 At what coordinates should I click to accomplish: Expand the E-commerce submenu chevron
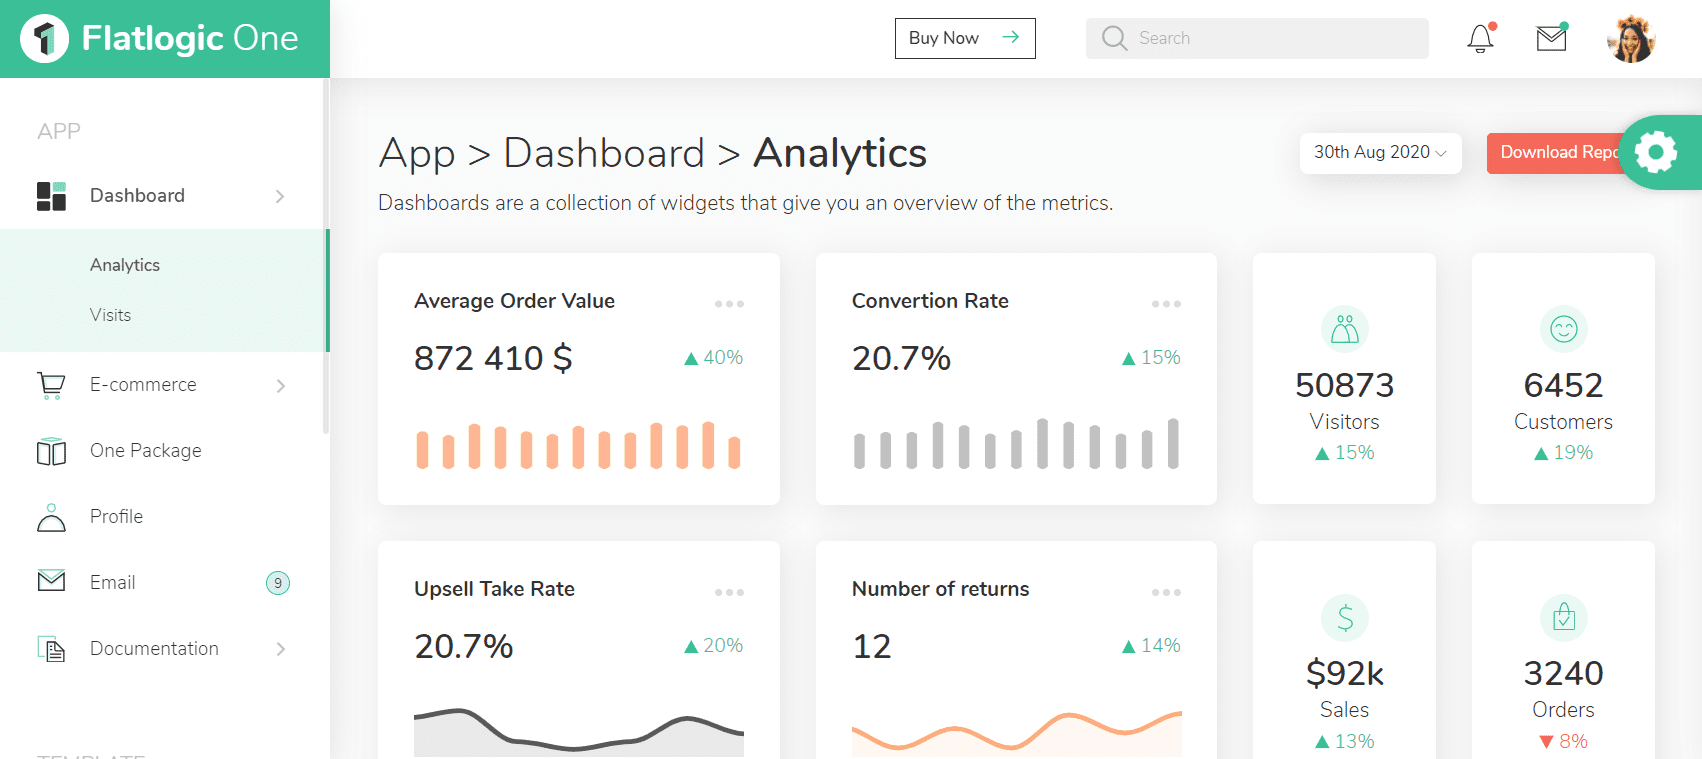click(280, 386)
